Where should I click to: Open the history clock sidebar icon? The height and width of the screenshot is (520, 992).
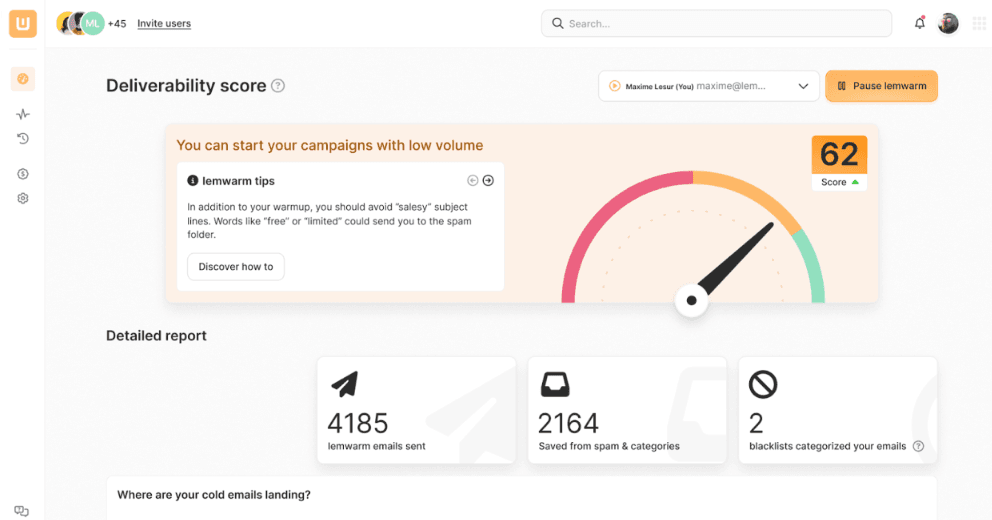[23, 139]
